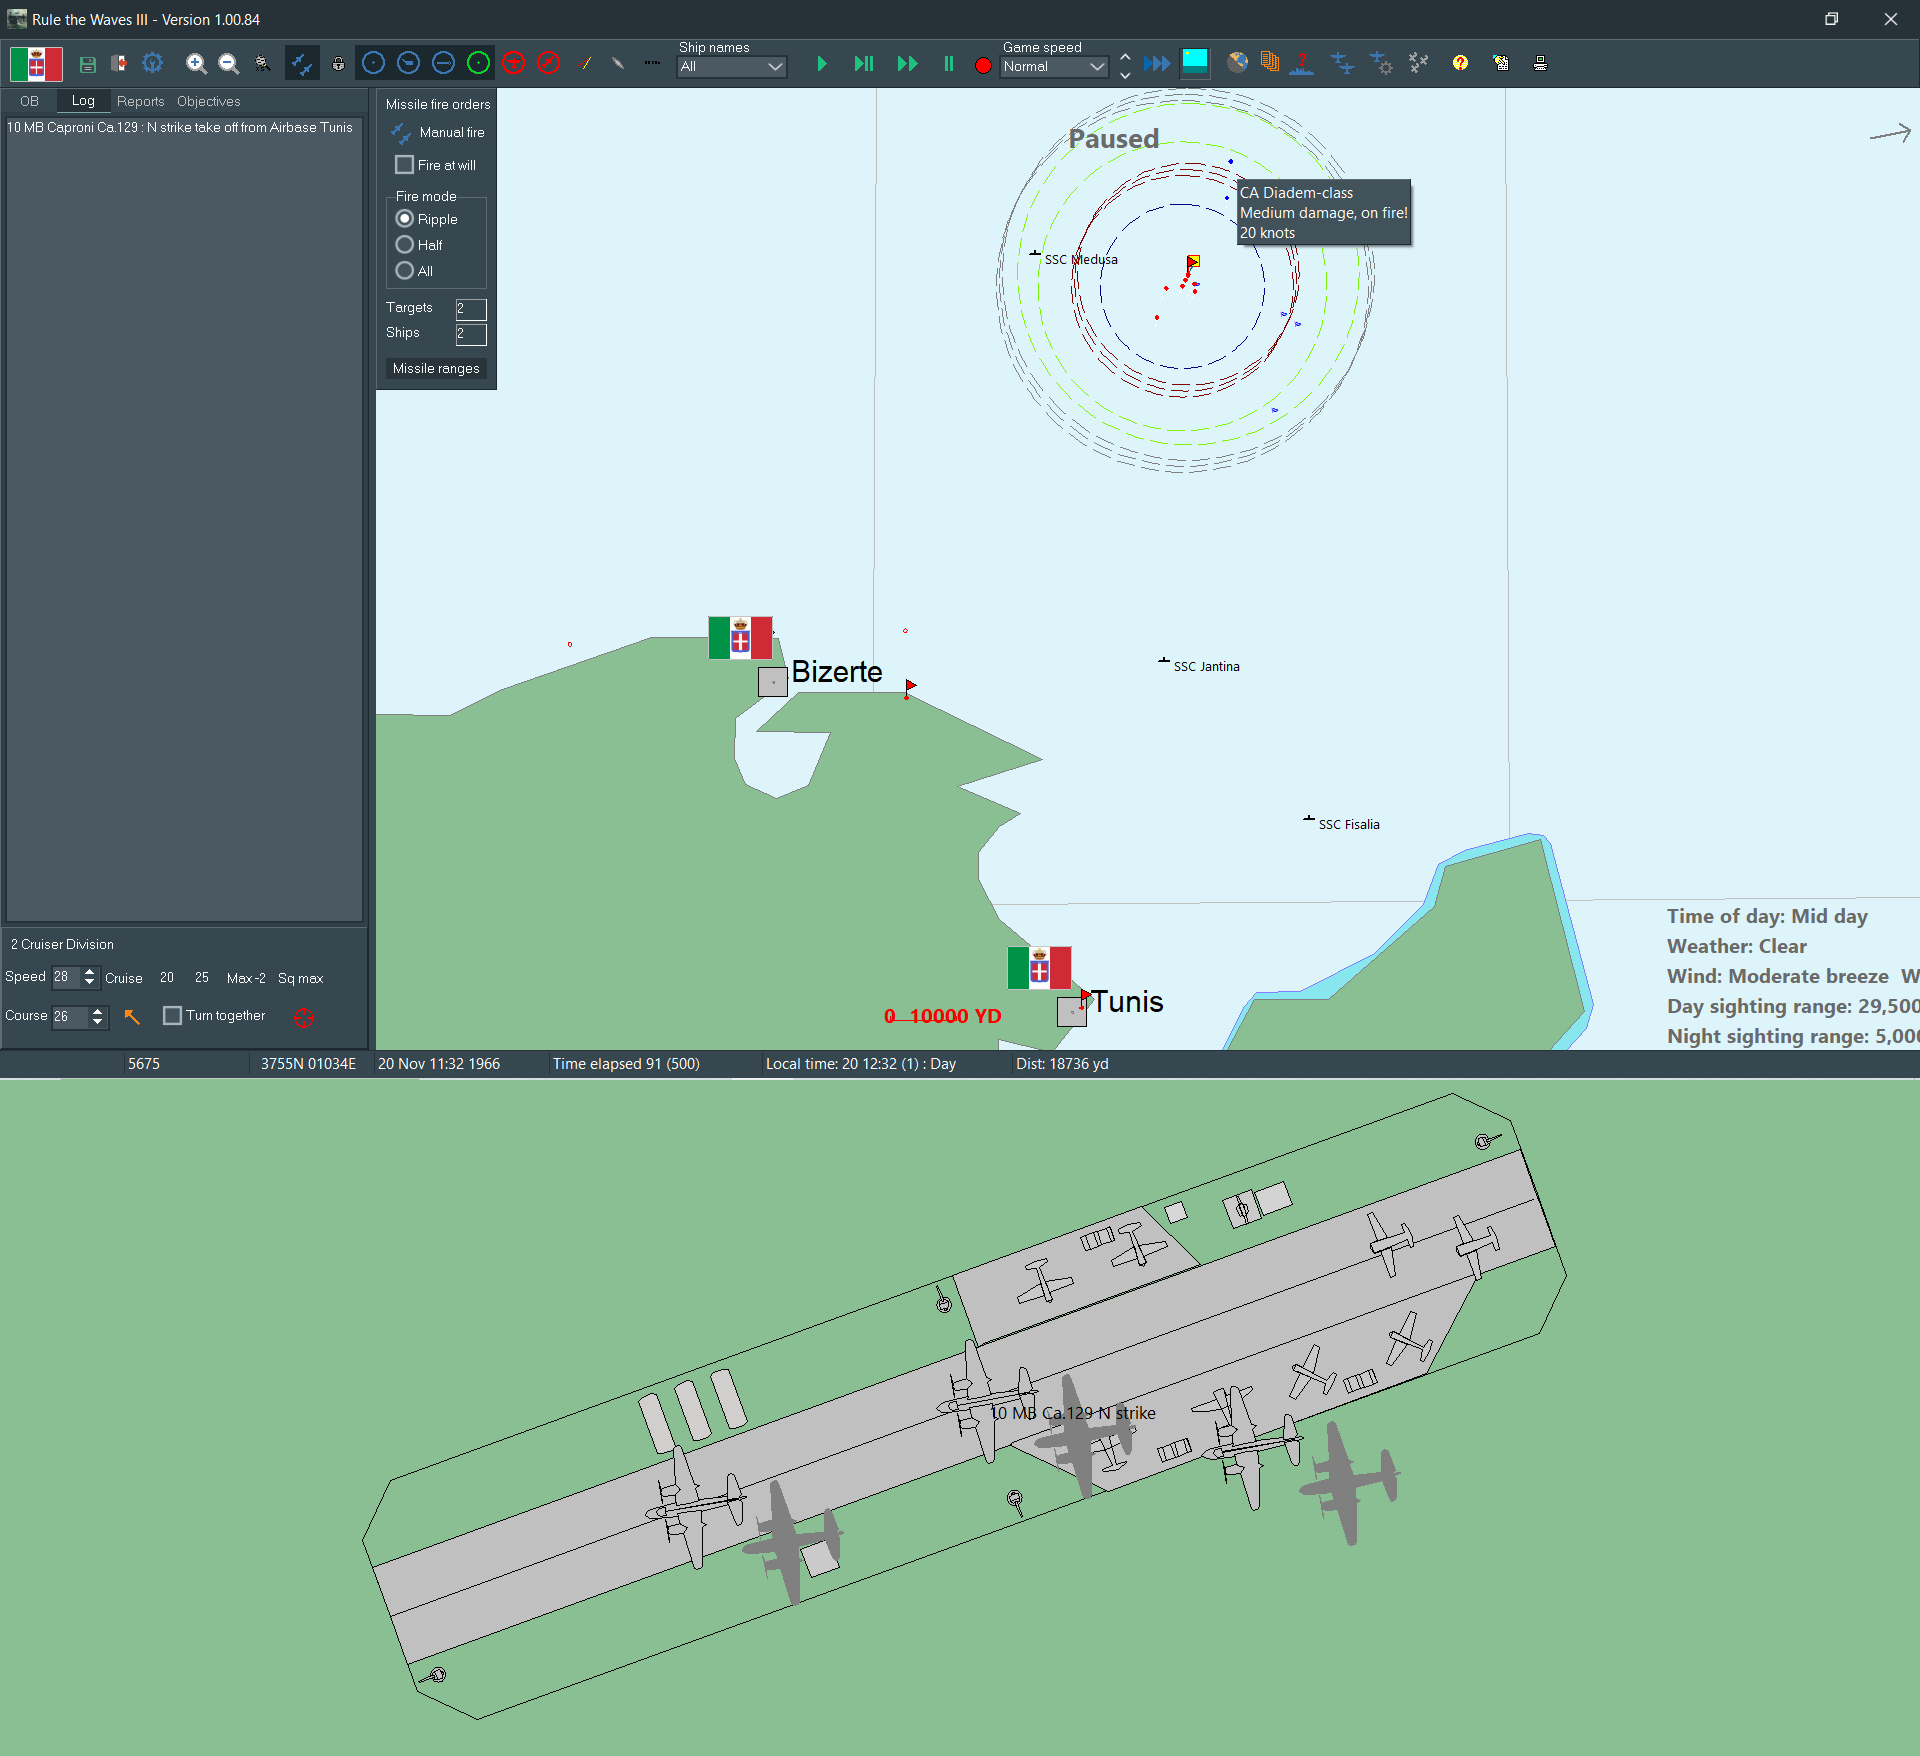Click the orange course direction arrow icon
This screenshot has height=1756, width=1920.
132,1016
